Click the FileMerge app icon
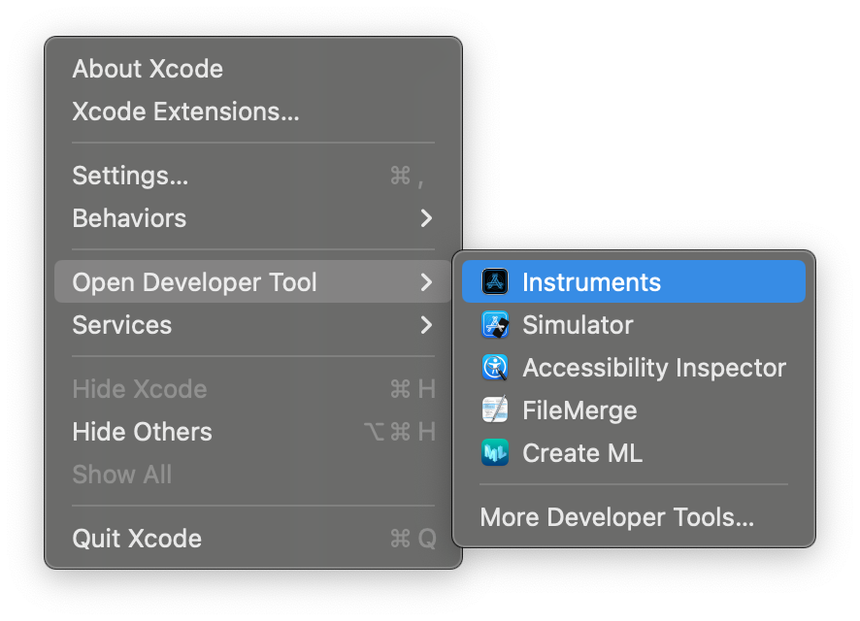 (496, 410)
